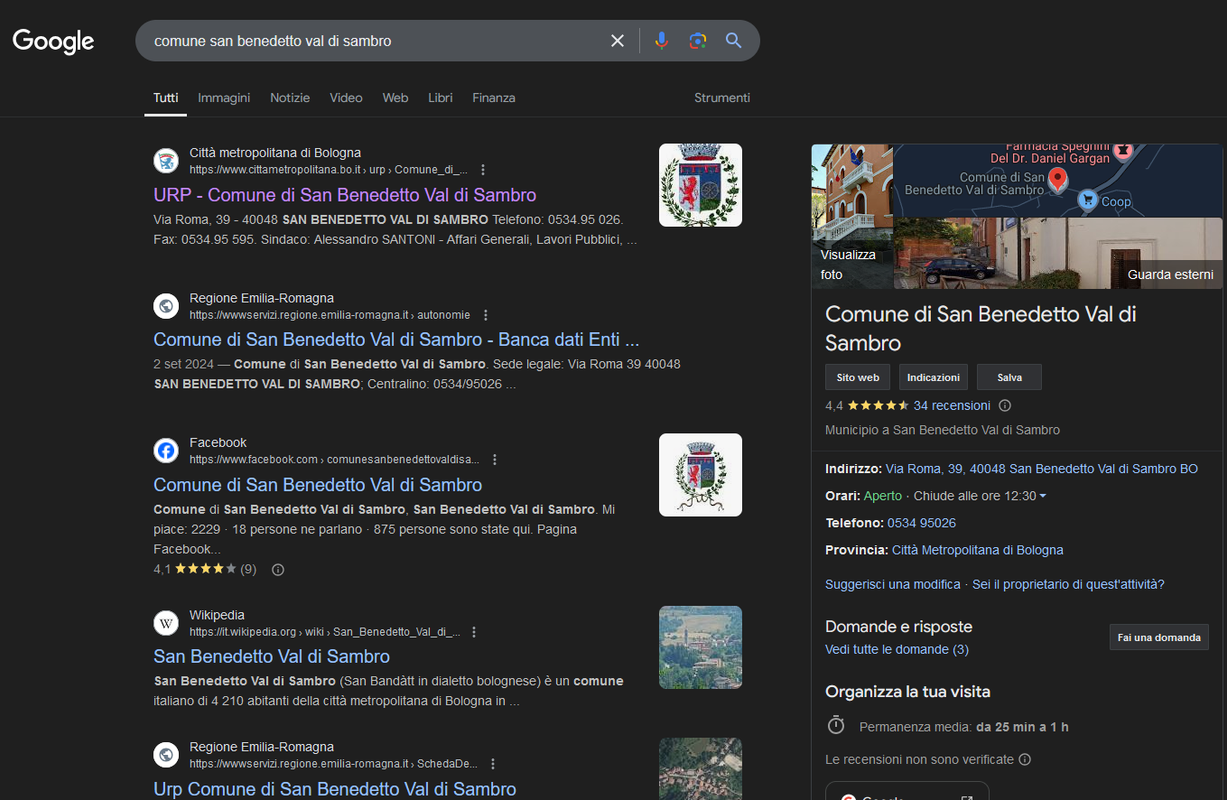Image resolution: width=1227 pixels, height=800 pixels.
Task: Click the phone number 0534 95026
Action: [921, 523]
